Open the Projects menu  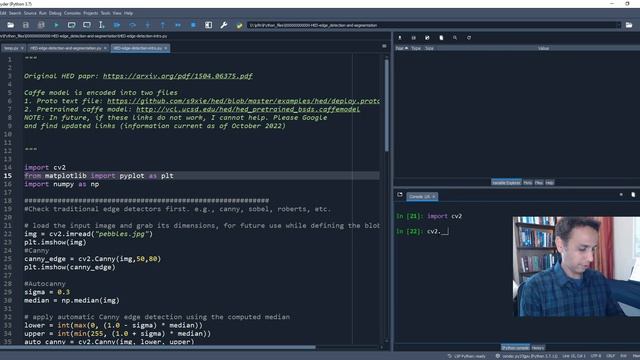click(x=91, y=13)
